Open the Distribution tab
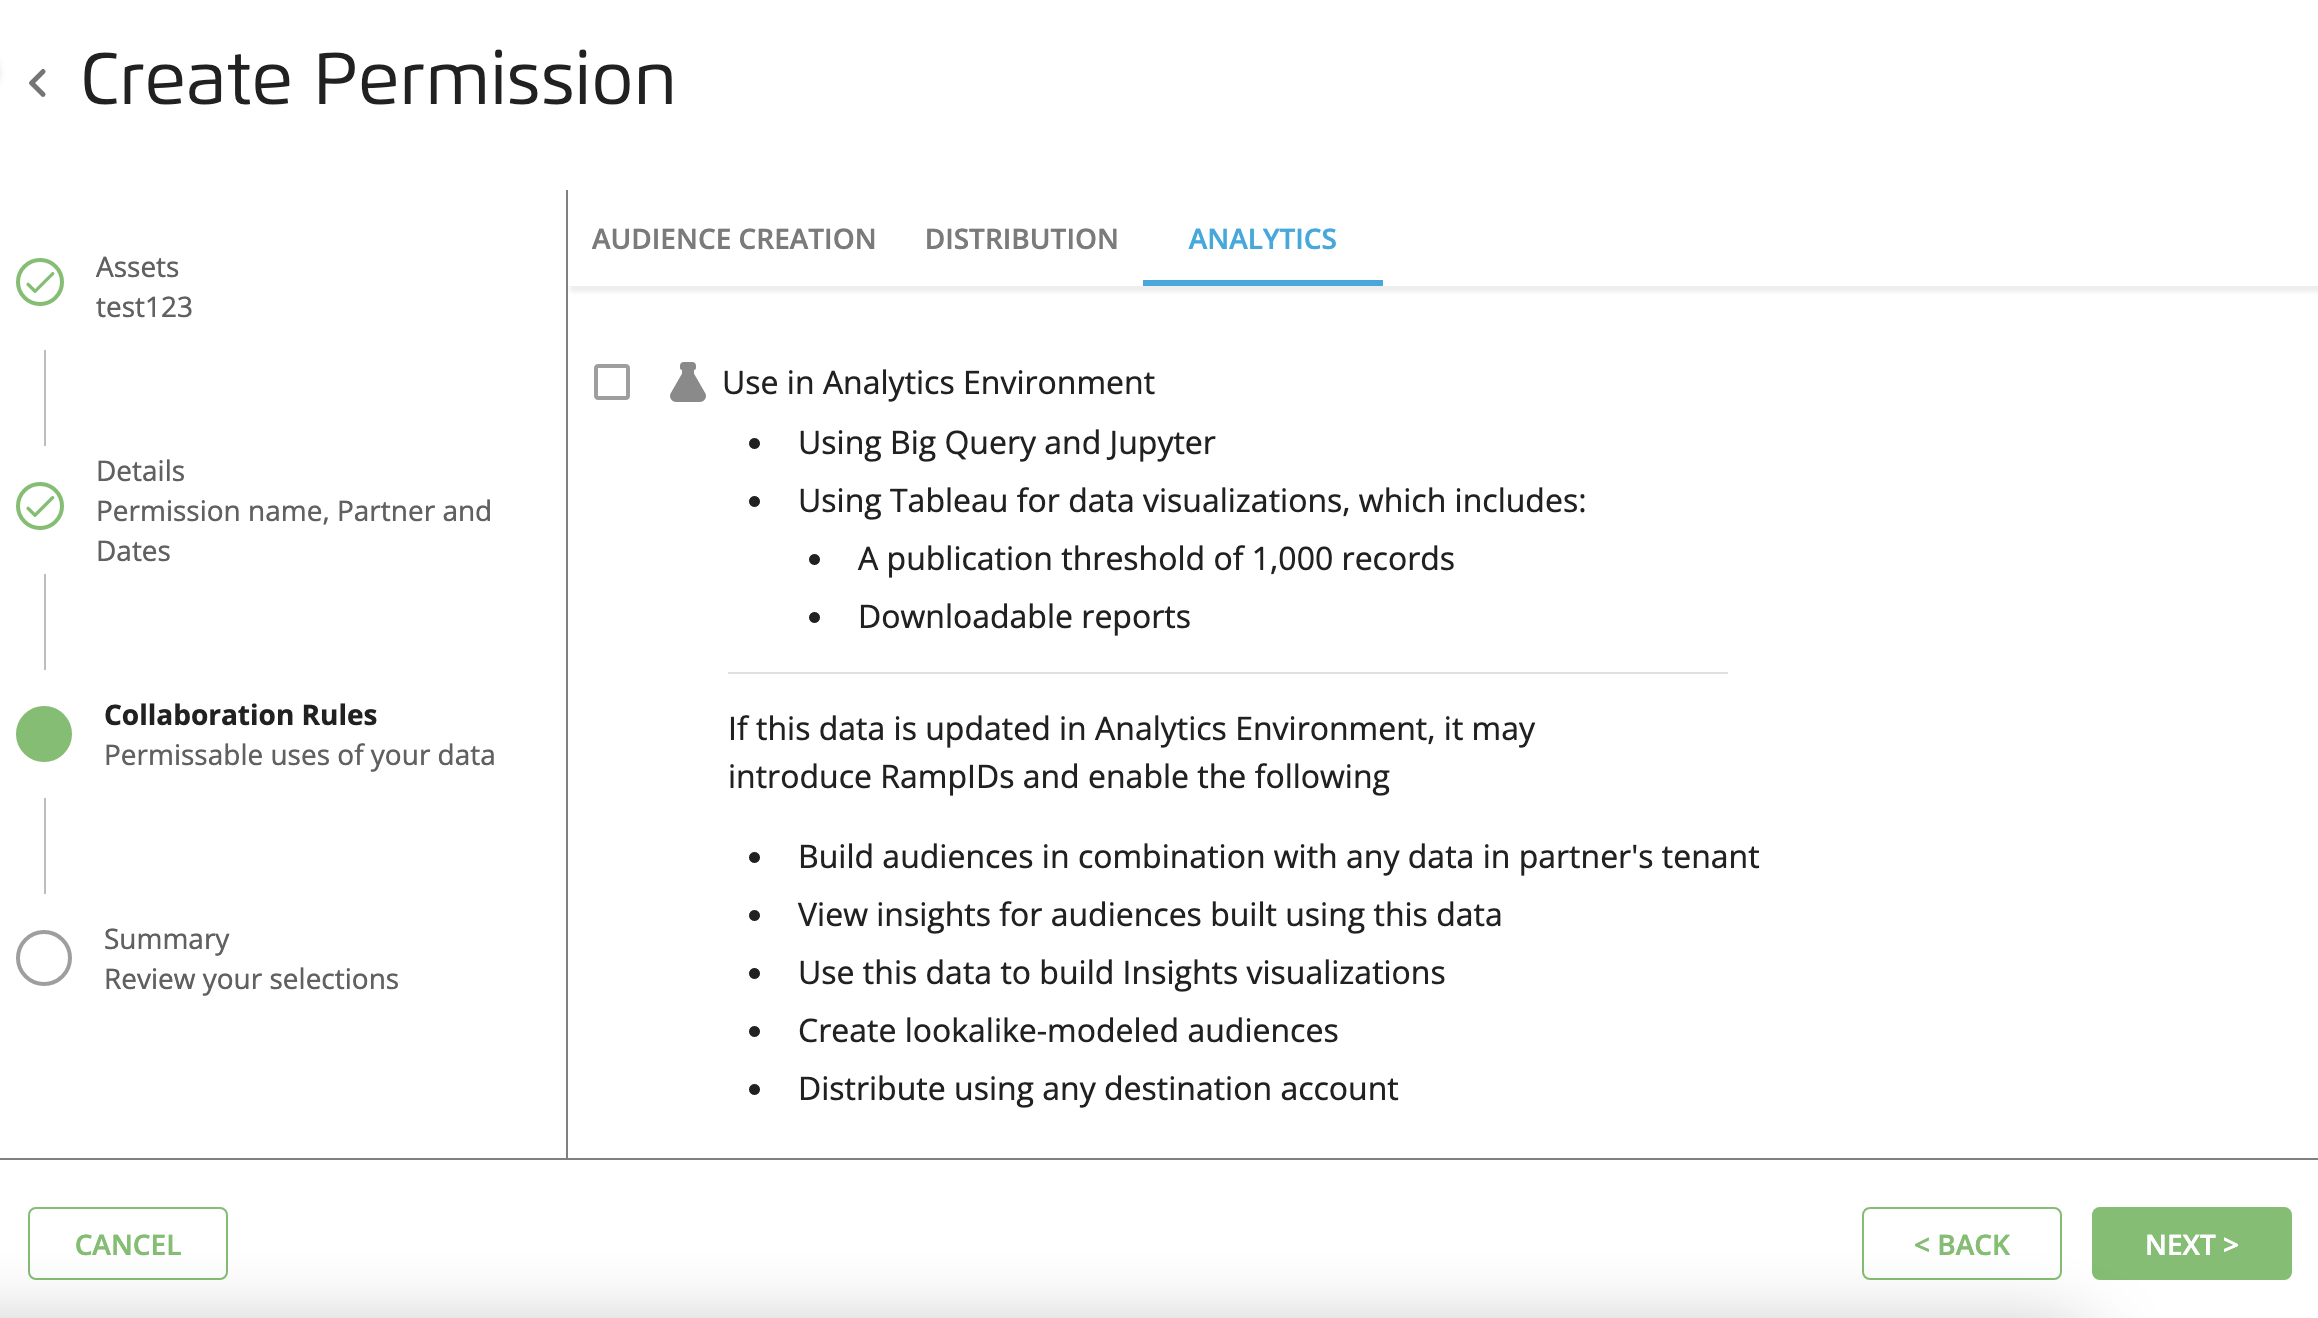The image size is (2318, 1318). tap(1021, 239)
